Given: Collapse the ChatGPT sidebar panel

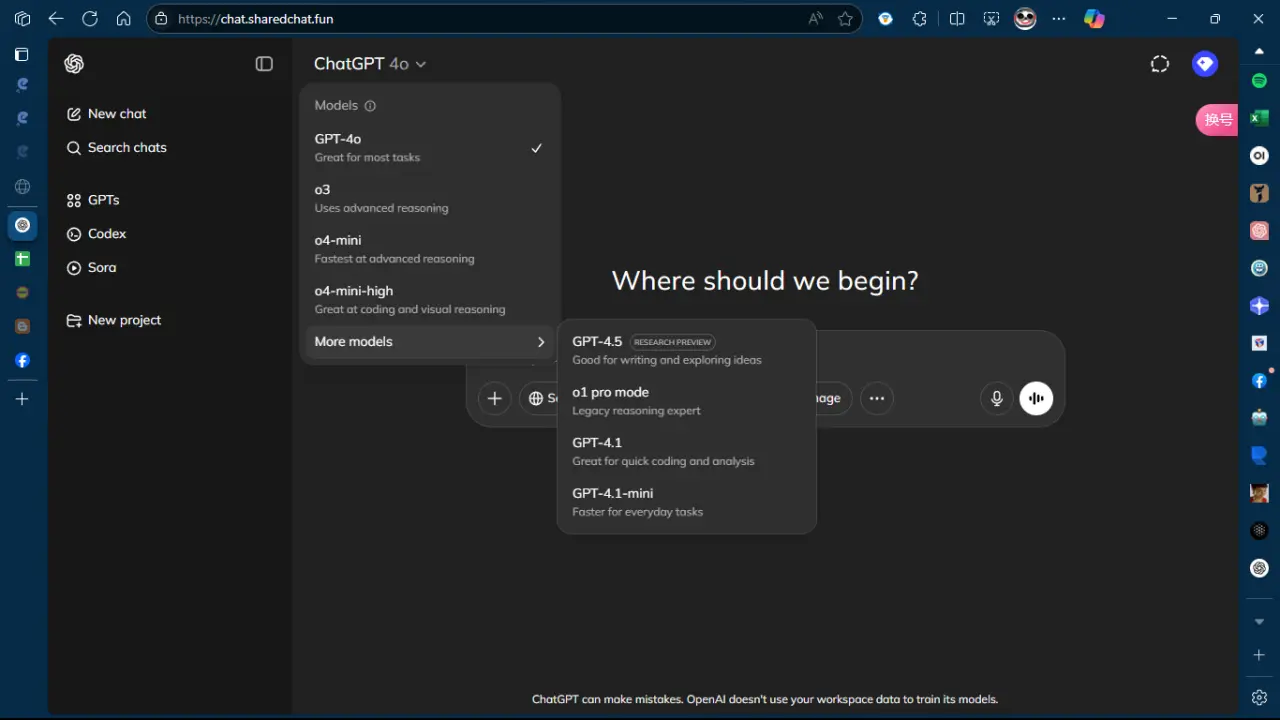Looking at the screenshot, I should 264,64.
